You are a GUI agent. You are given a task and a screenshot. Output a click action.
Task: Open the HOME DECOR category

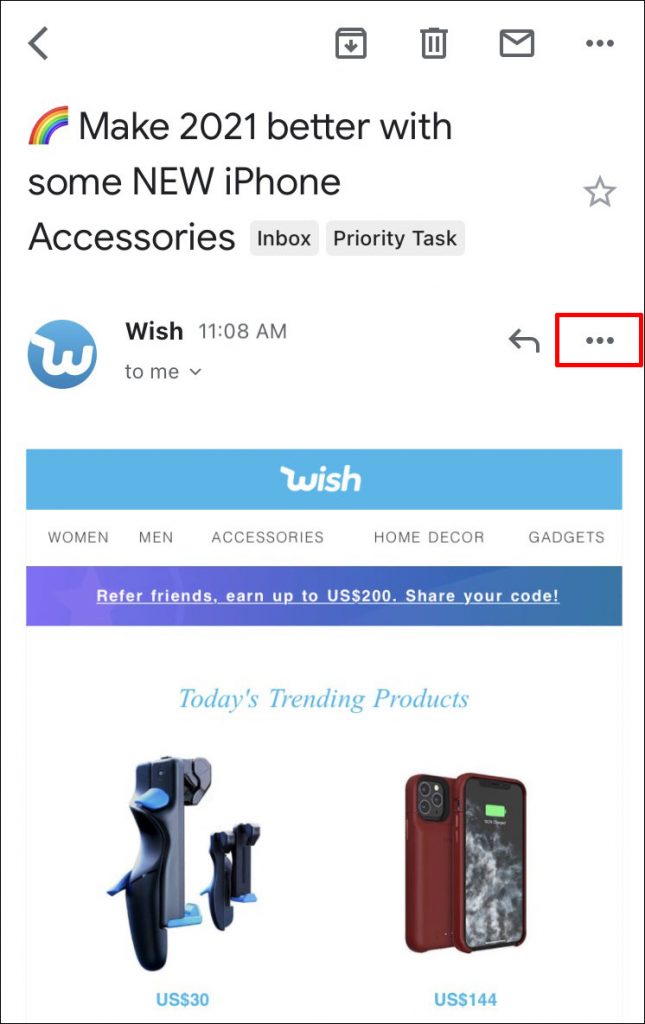click(429, 537)
